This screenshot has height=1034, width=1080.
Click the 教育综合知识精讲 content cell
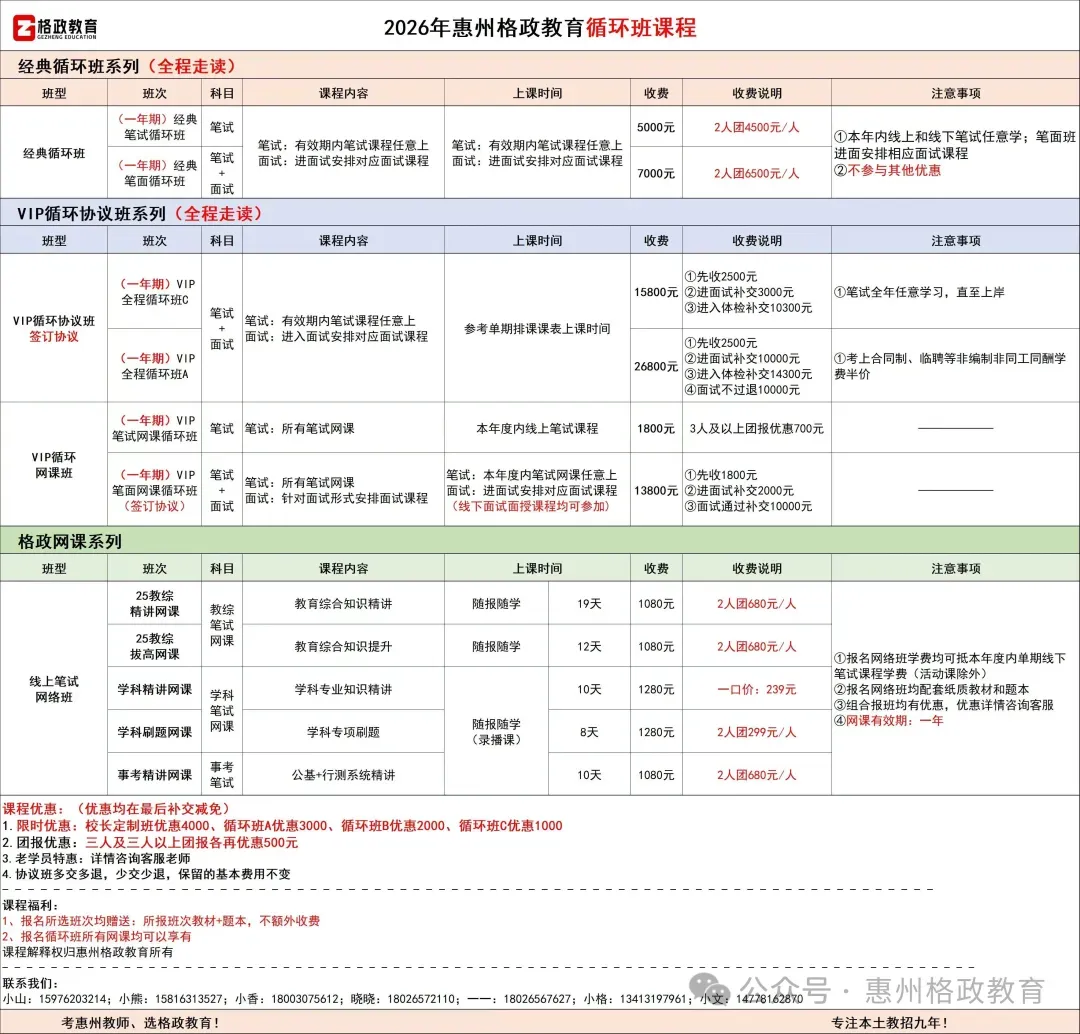click(x=343, y=603)
